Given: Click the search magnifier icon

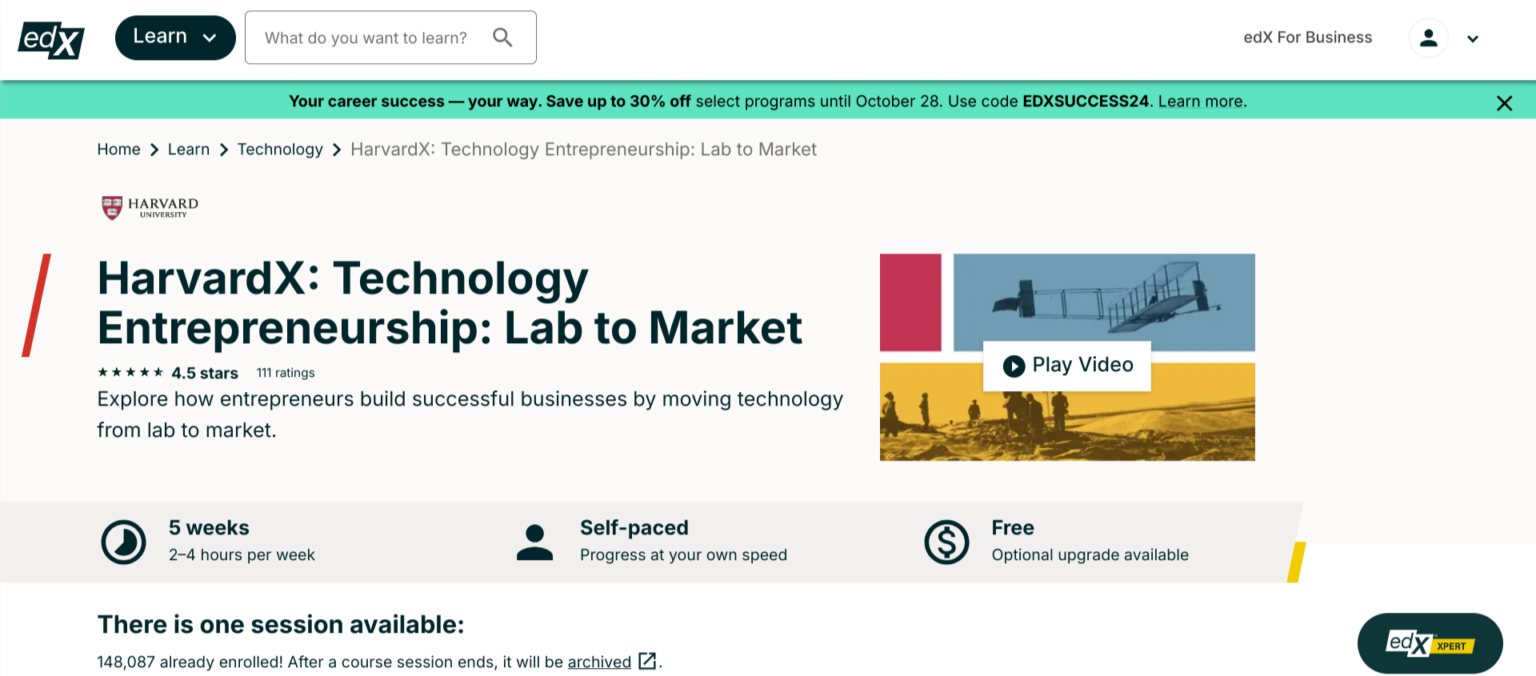Looking at the screenshot, I should point(503,37).
